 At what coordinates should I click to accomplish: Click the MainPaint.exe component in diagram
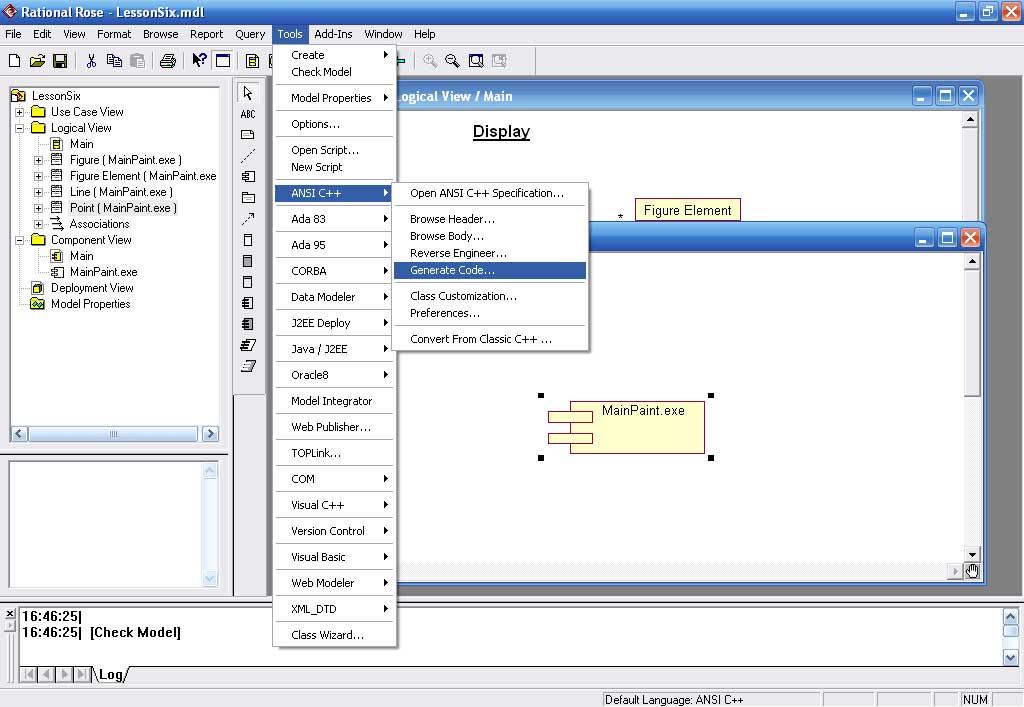[626, 427]
